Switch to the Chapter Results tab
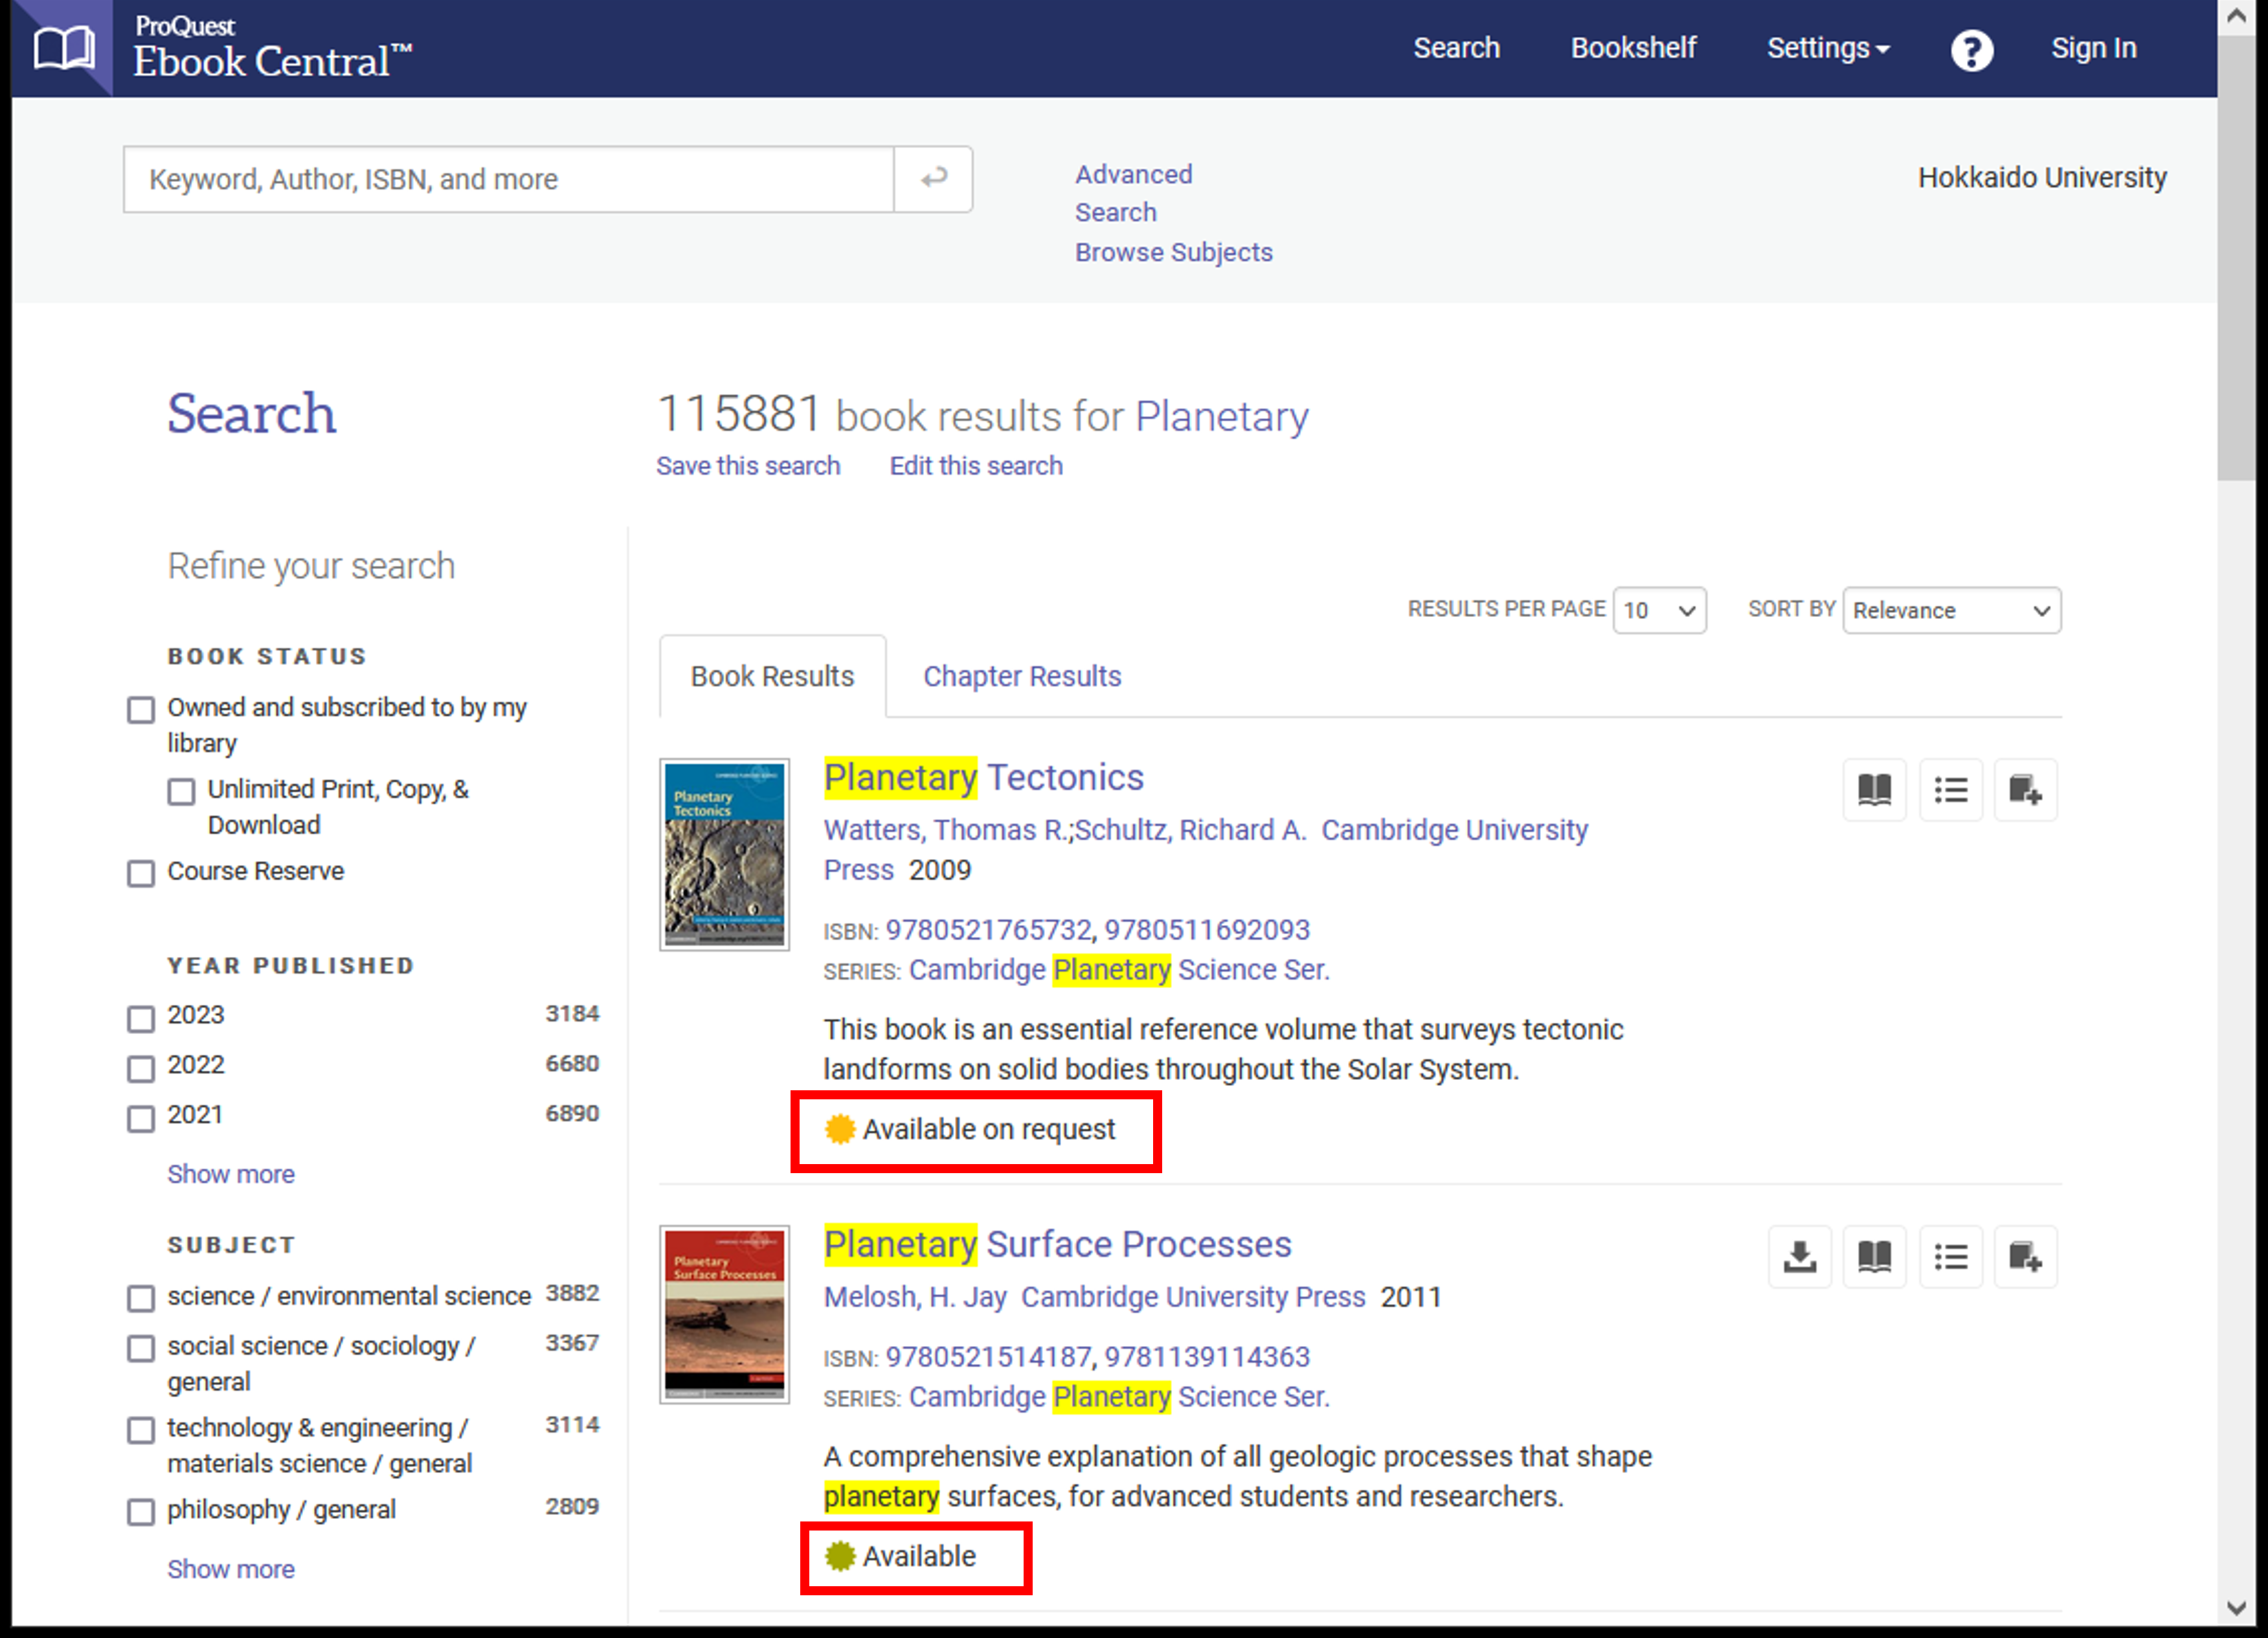 click(1021, 676)
